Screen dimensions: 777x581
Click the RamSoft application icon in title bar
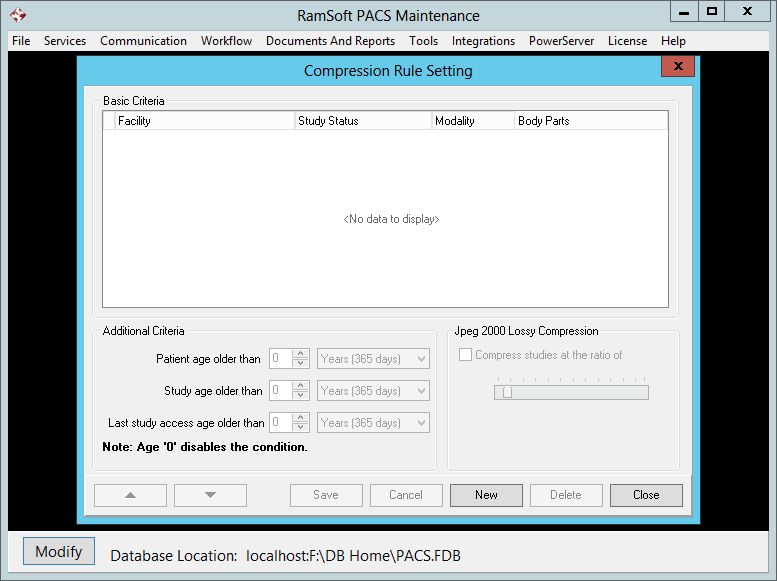18,15
